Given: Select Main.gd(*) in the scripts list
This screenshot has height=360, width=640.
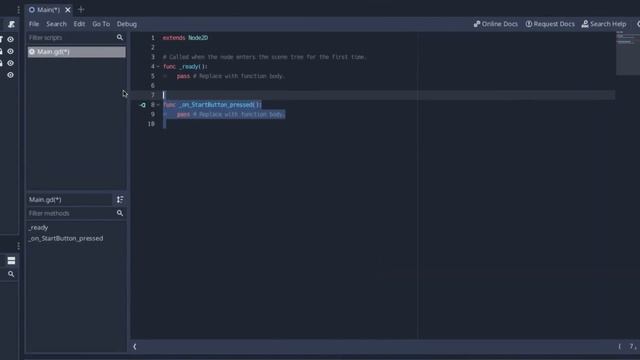Looking at the screenshot, I should [x=76, y=52].
